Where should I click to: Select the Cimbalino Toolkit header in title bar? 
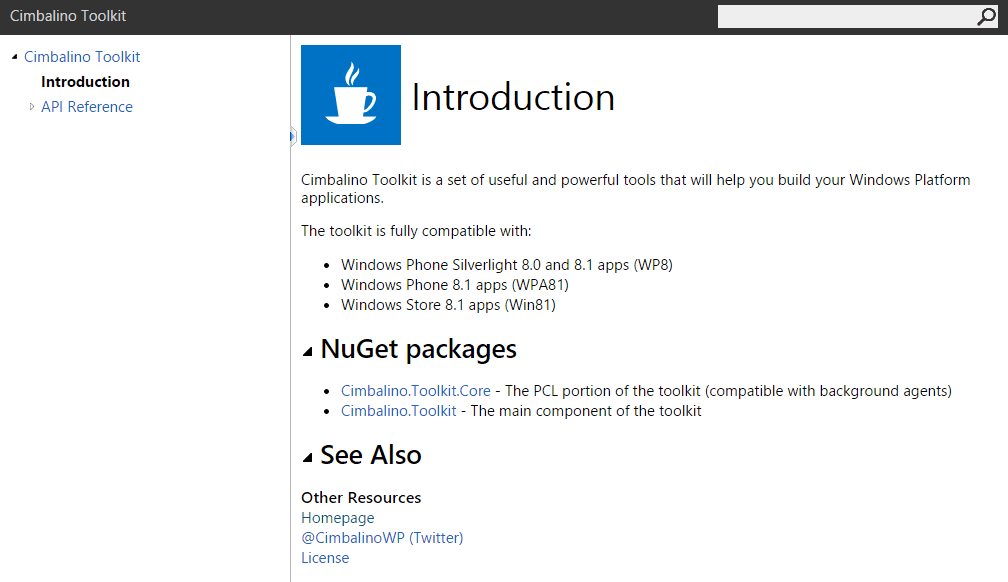[68, 16]
